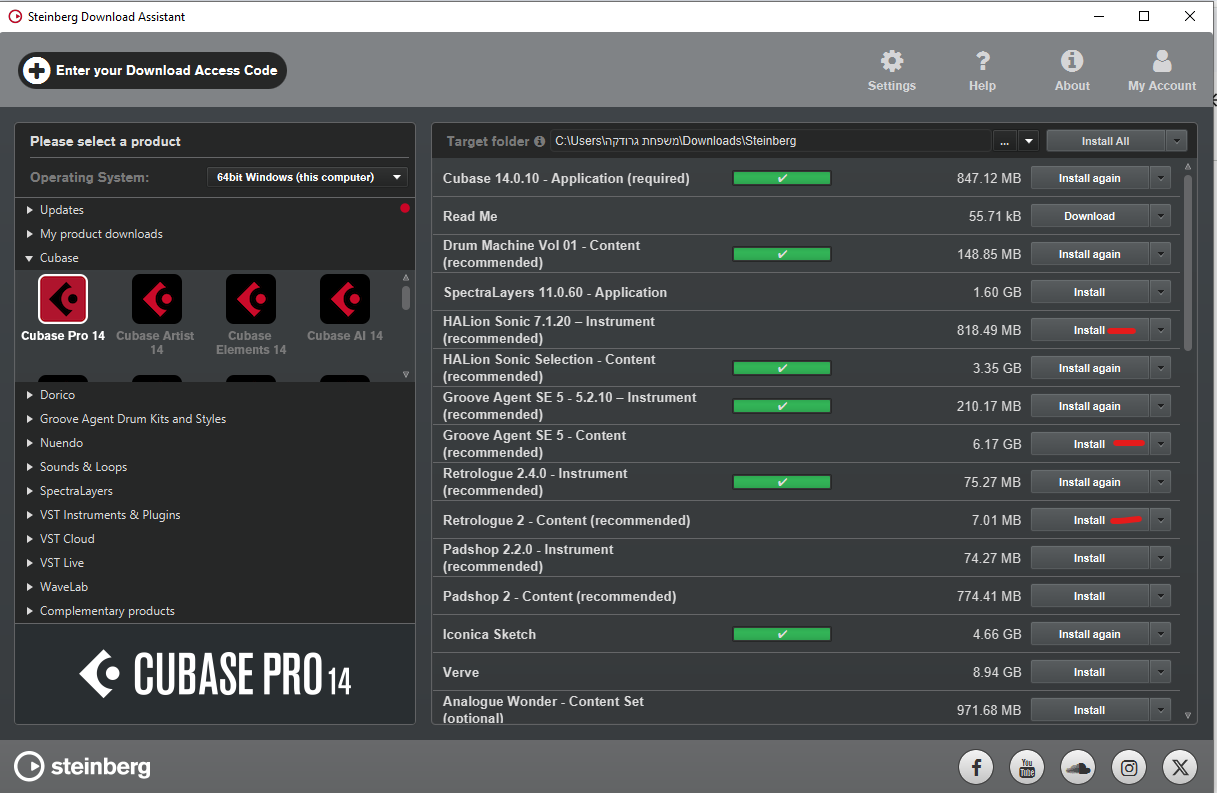Expand Complementary products category
The image size is (1217, 793).
pyautogui.click(x=30, y=611)
